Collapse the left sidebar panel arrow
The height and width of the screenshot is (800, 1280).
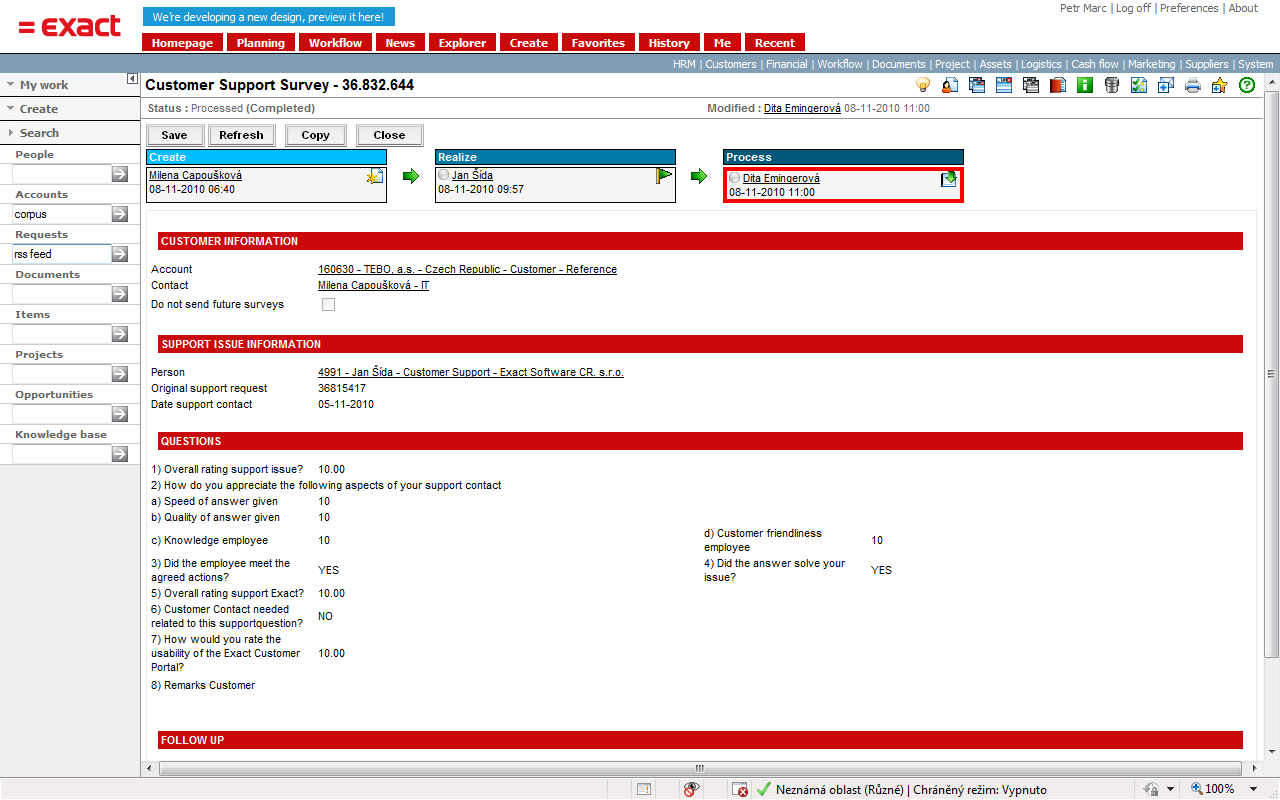(x=132, y=79)
